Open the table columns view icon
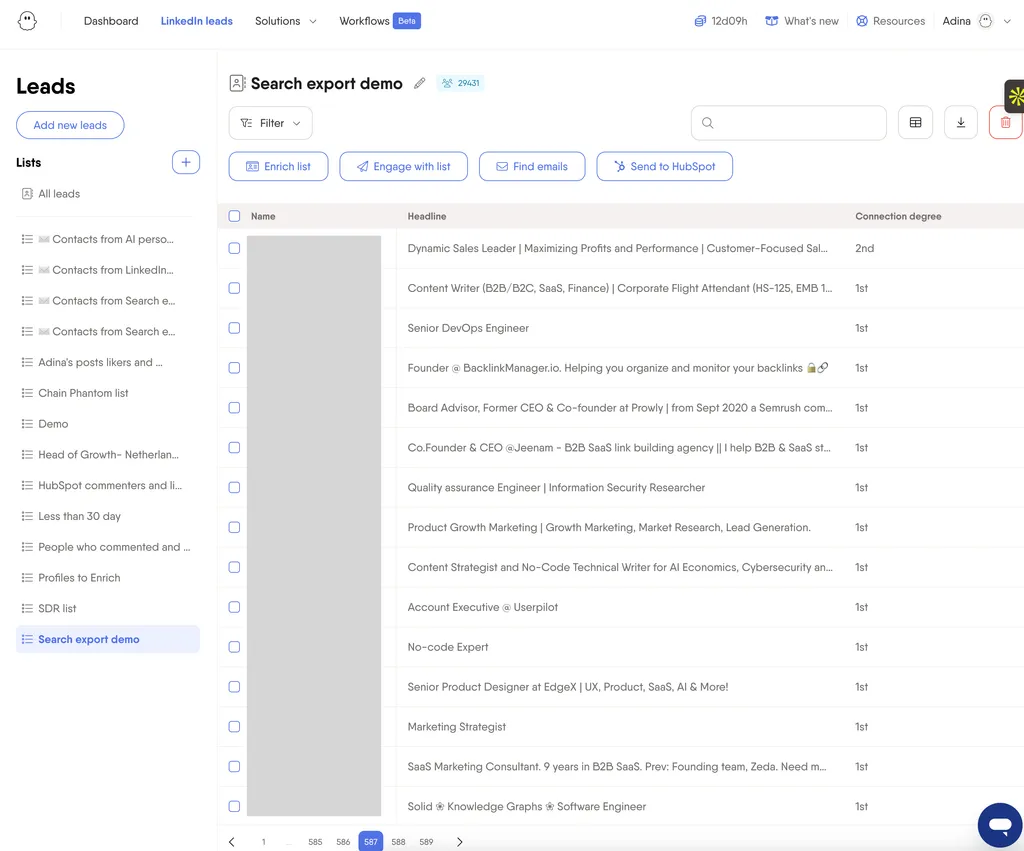This screenshot has width=1024, height=851. (915, 123)
